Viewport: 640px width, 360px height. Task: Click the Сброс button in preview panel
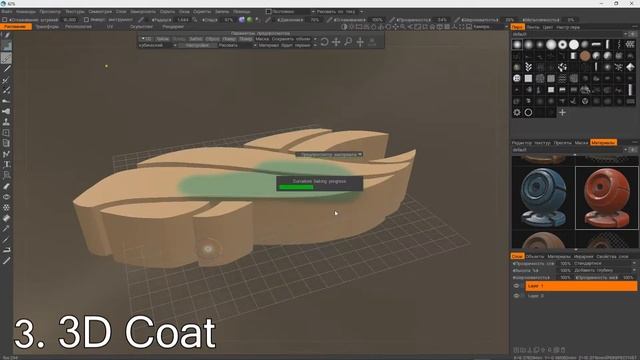tap(212, 39)
